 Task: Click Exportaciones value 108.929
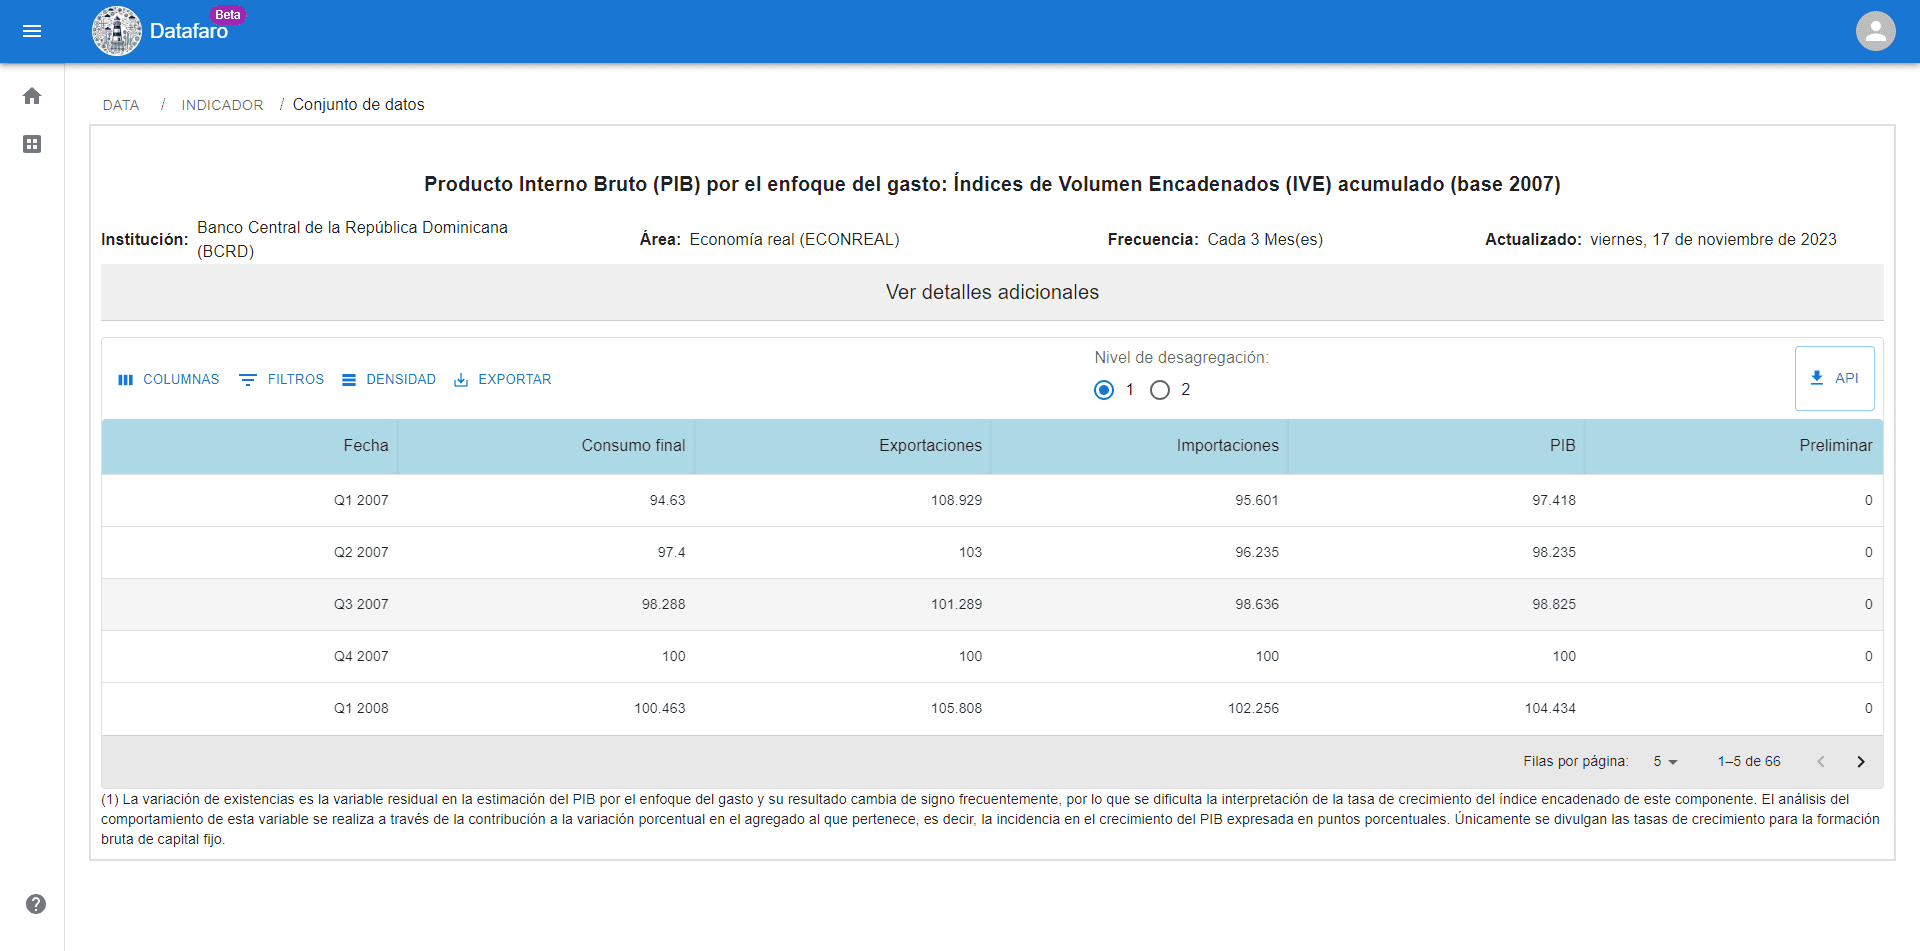[957, 501]
